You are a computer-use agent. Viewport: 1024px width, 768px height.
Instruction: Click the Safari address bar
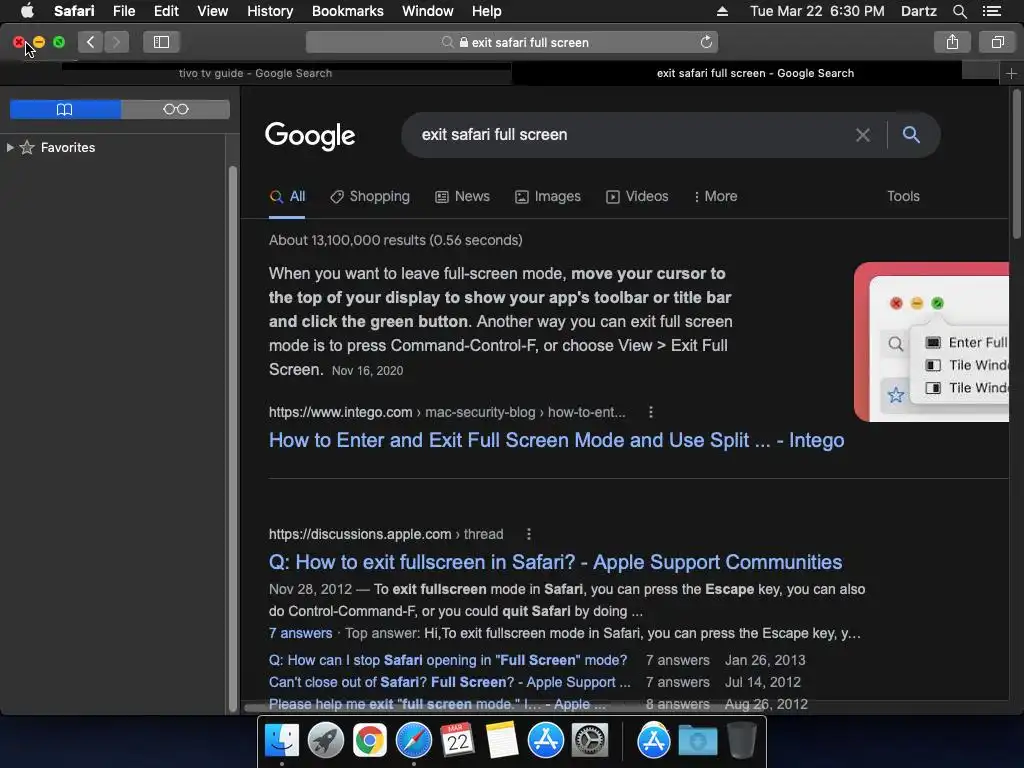click(x=512, y=42)
